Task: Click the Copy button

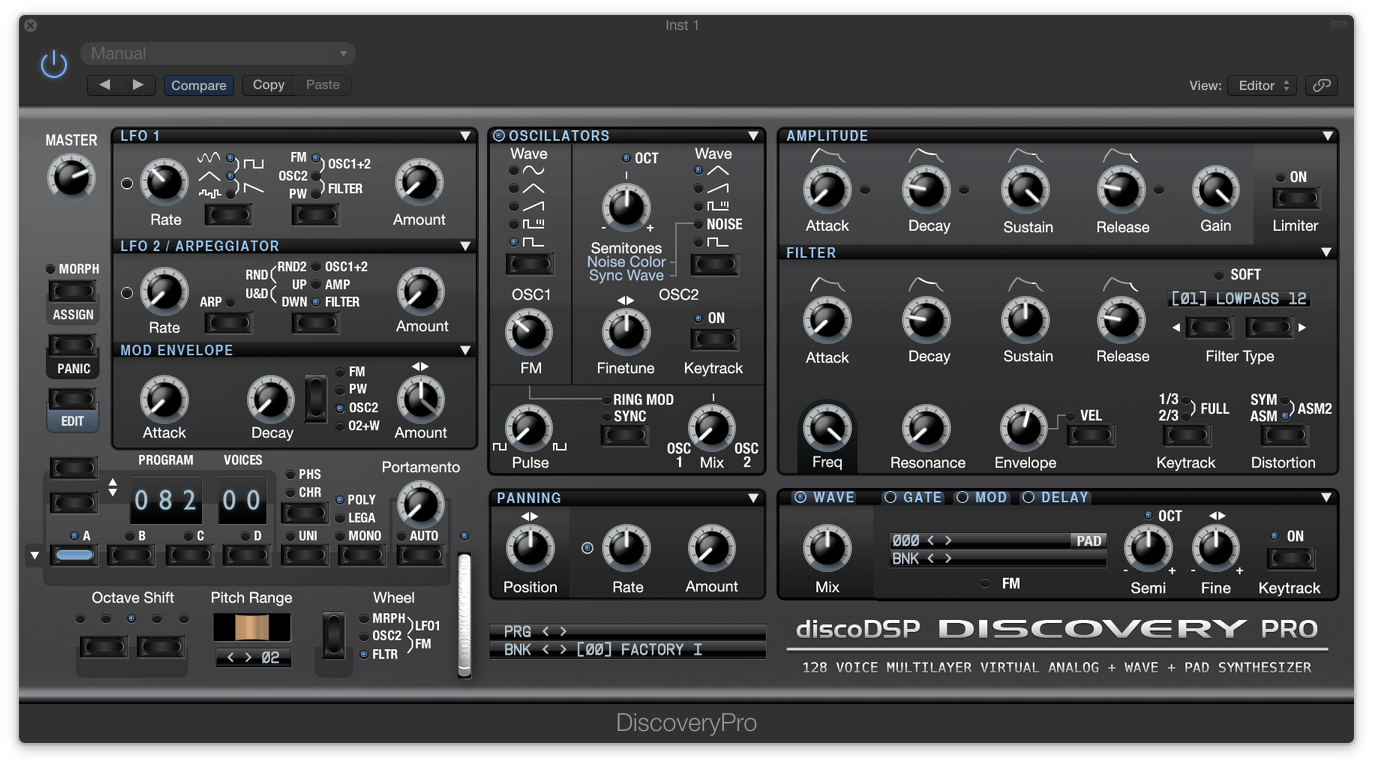Action: tap(269, 85)
